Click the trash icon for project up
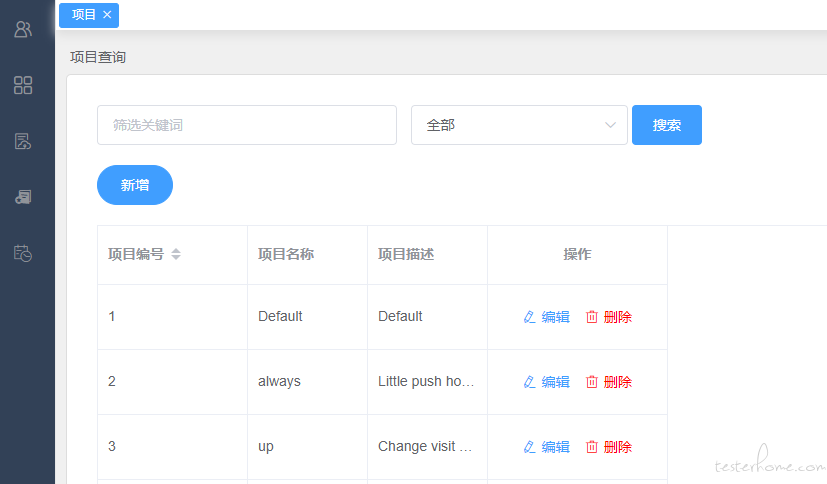 pos(592,447)
